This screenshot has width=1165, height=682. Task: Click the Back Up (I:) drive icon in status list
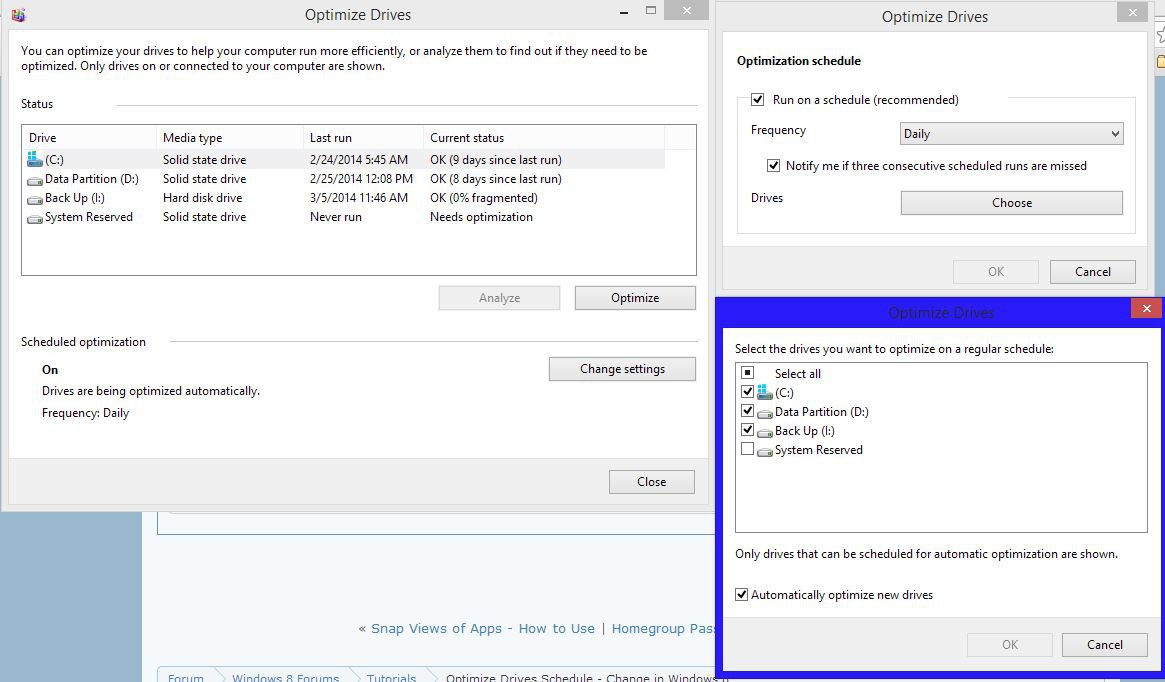click(x=35, y=198)
